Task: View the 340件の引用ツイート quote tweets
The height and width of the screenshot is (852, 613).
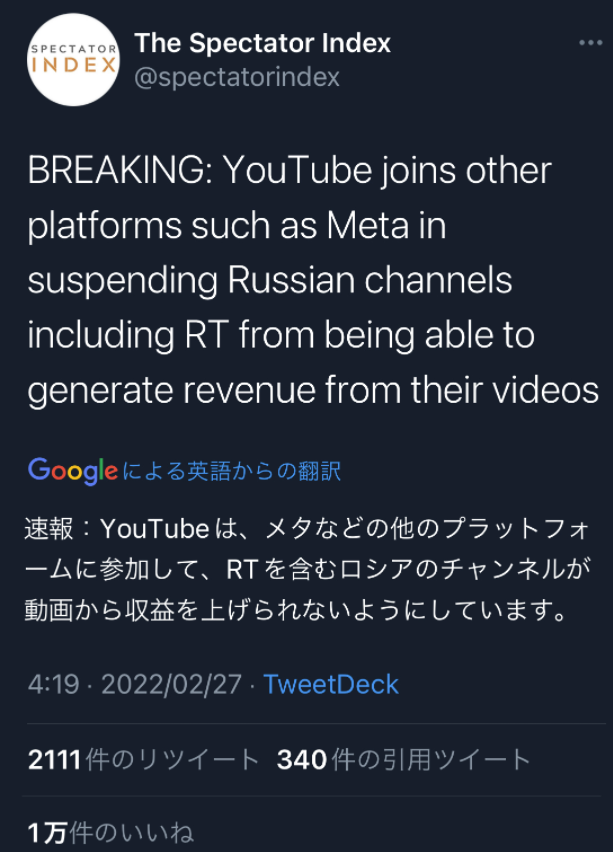Action: (403, 761)
